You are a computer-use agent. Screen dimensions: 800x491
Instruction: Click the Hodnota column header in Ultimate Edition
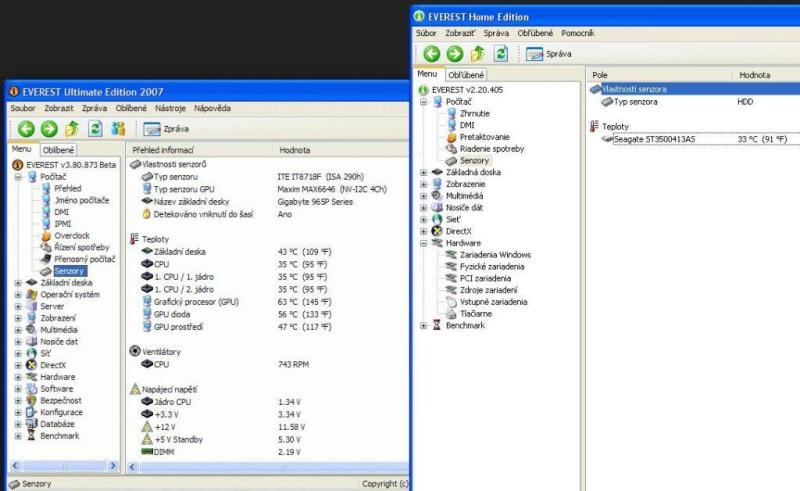294,149
